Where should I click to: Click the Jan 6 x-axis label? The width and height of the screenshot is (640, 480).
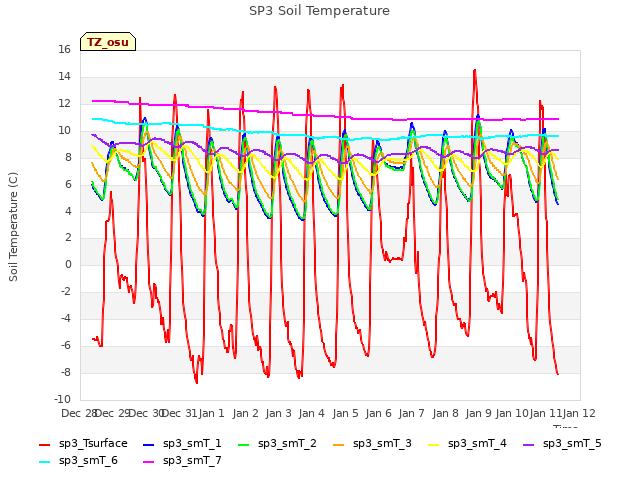[379, 413]
